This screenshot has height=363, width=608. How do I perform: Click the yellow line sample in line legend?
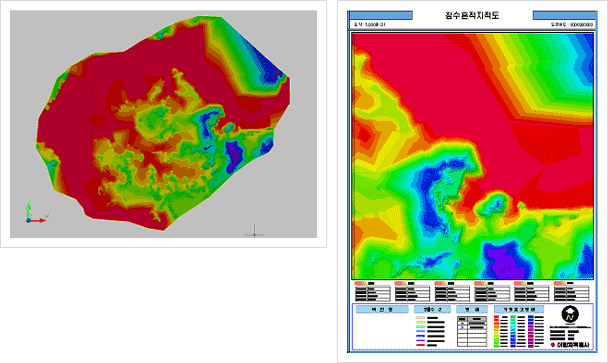click(x=421, y=318)
